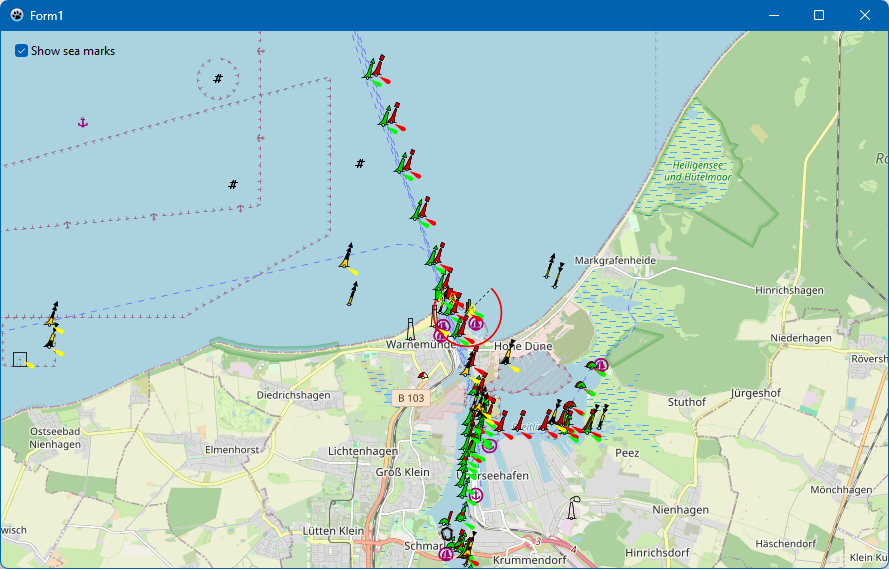Select the Ostseebad Nienhagen label
The width and height of the screenshot is (889, 569).
(55, 438)
